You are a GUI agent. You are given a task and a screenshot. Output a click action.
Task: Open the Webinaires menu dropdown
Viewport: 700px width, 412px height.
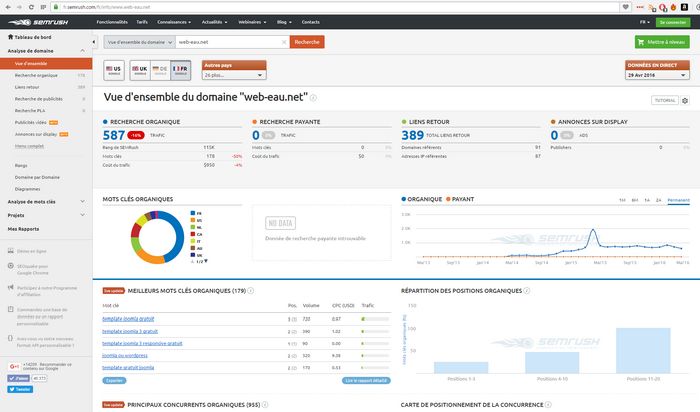pyautogui.click(x=252, y=22)
